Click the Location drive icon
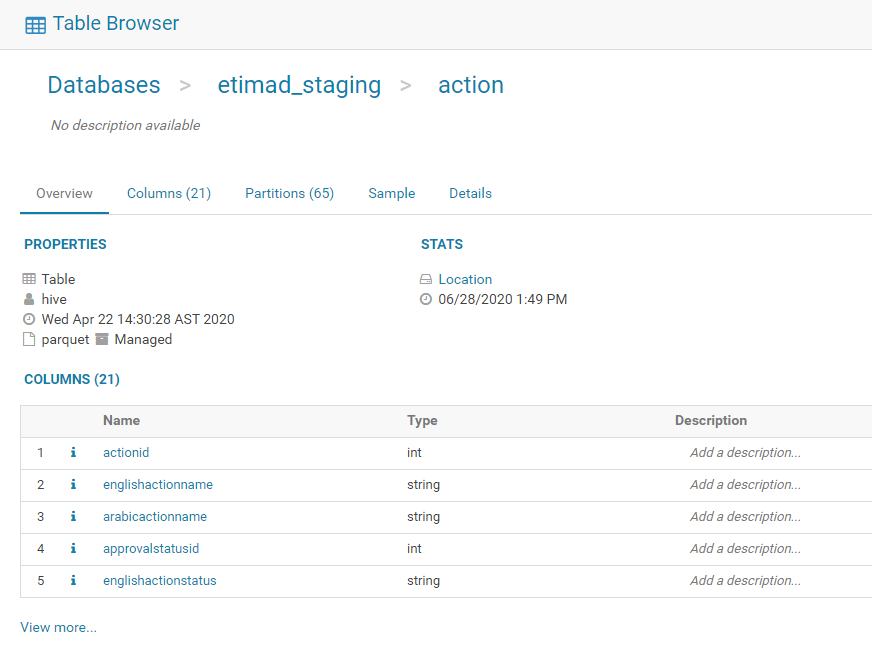Screen dimensions: 872x651 pyautogui.click(x=426, y=280)
